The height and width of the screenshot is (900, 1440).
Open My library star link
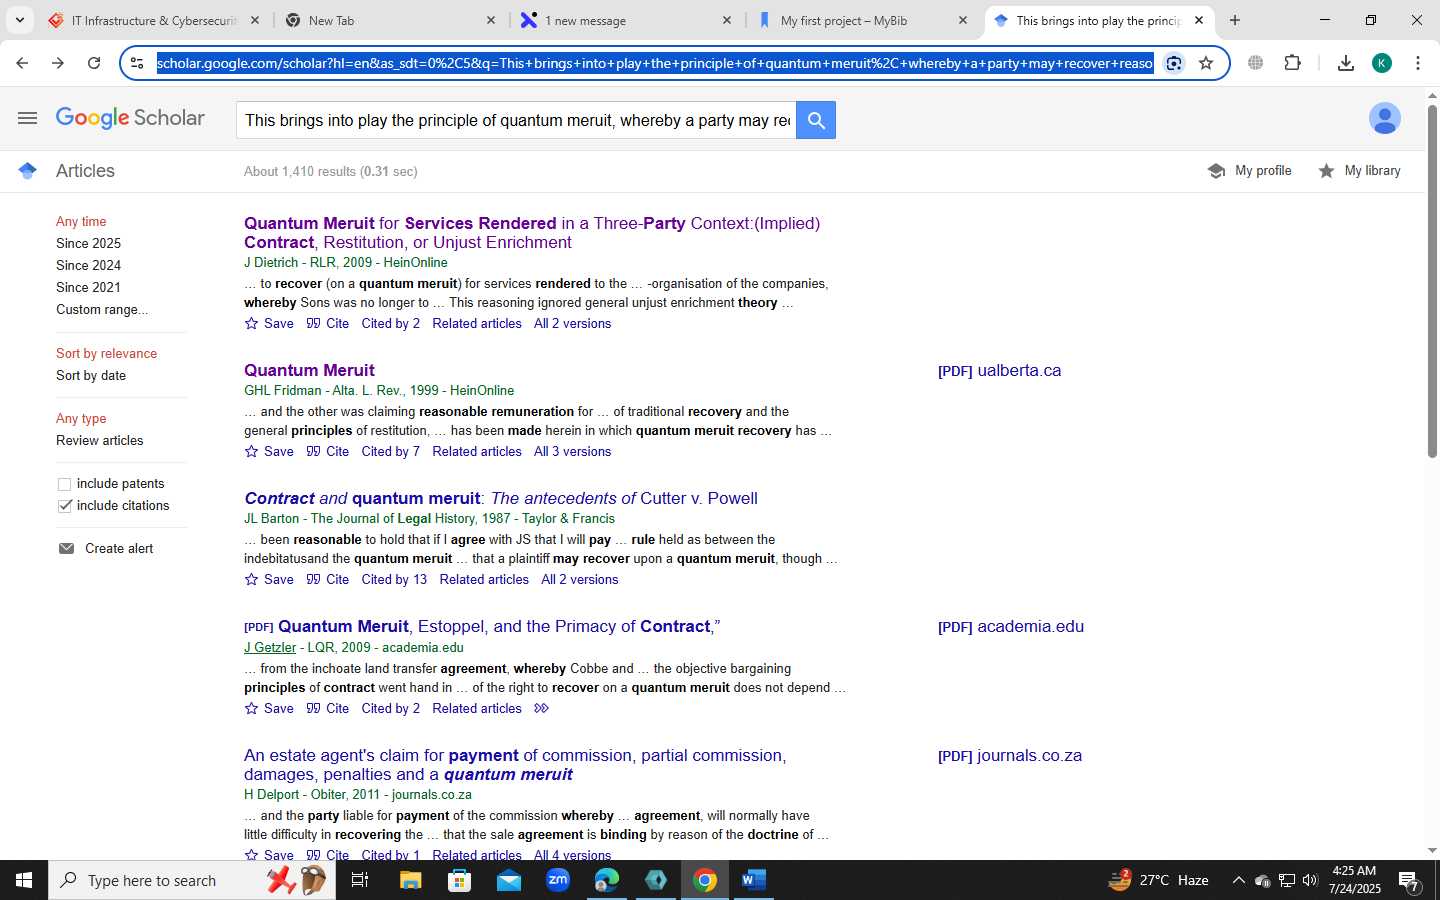coord(1359,171)
